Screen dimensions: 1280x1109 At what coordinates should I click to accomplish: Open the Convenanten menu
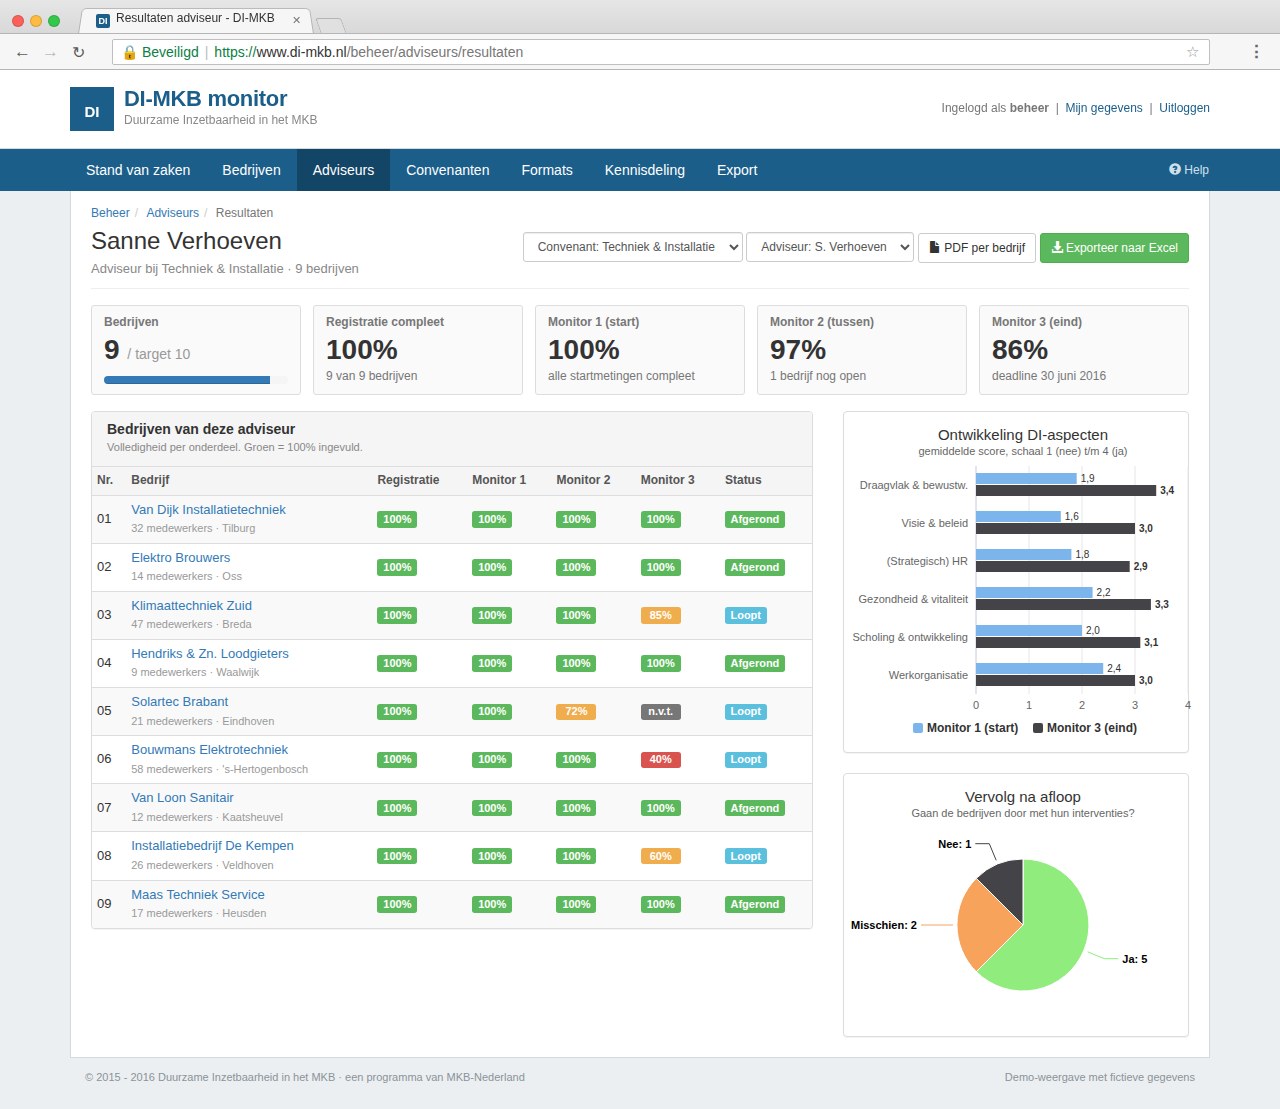[x=448, y=170]
